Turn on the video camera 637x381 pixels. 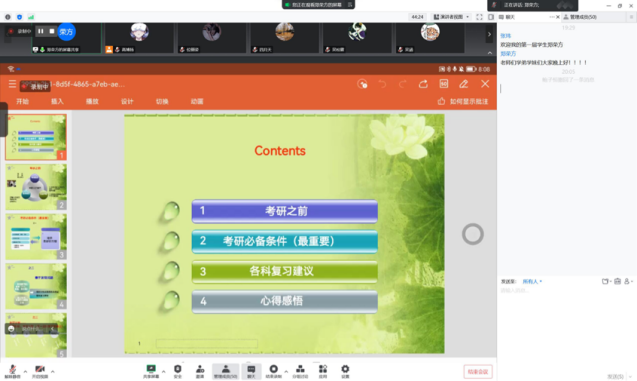tap(40, 371)
